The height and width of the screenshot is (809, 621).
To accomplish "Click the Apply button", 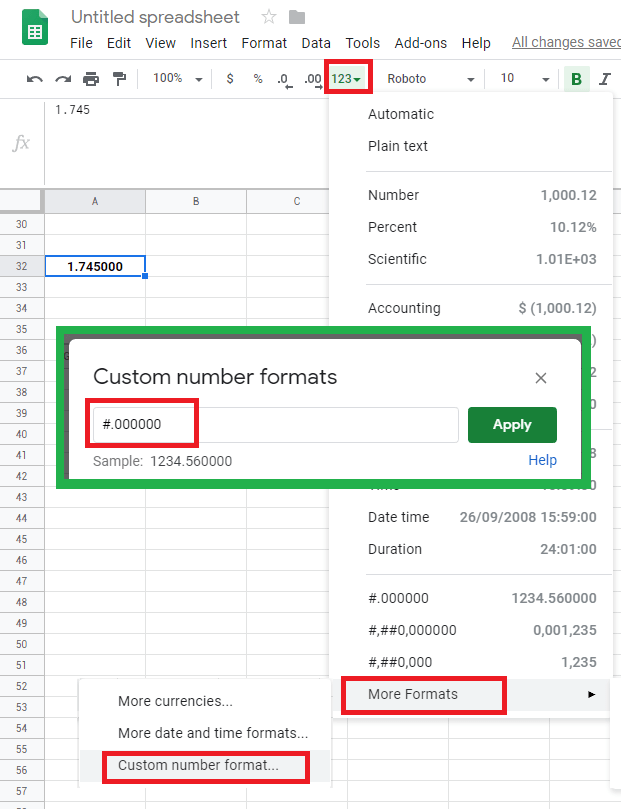I will pos(512,425).
